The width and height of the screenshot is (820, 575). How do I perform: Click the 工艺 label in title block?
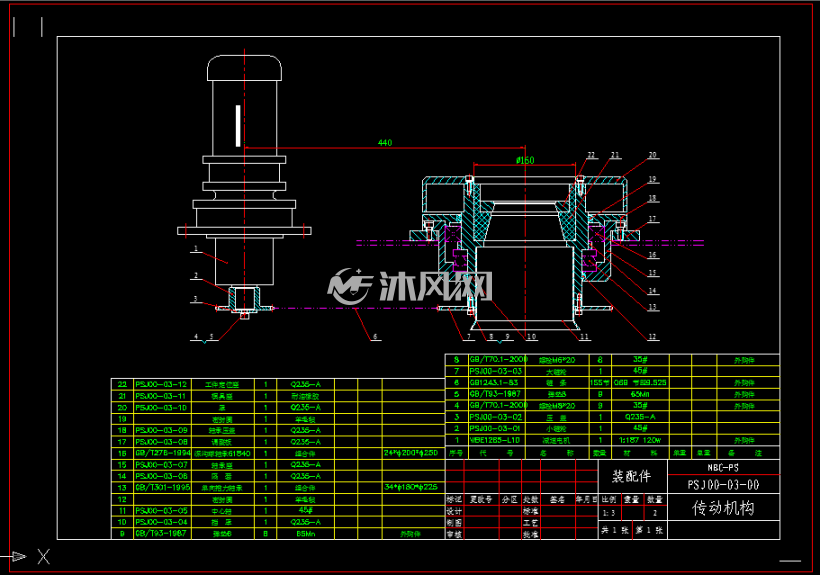click(530, 523)
